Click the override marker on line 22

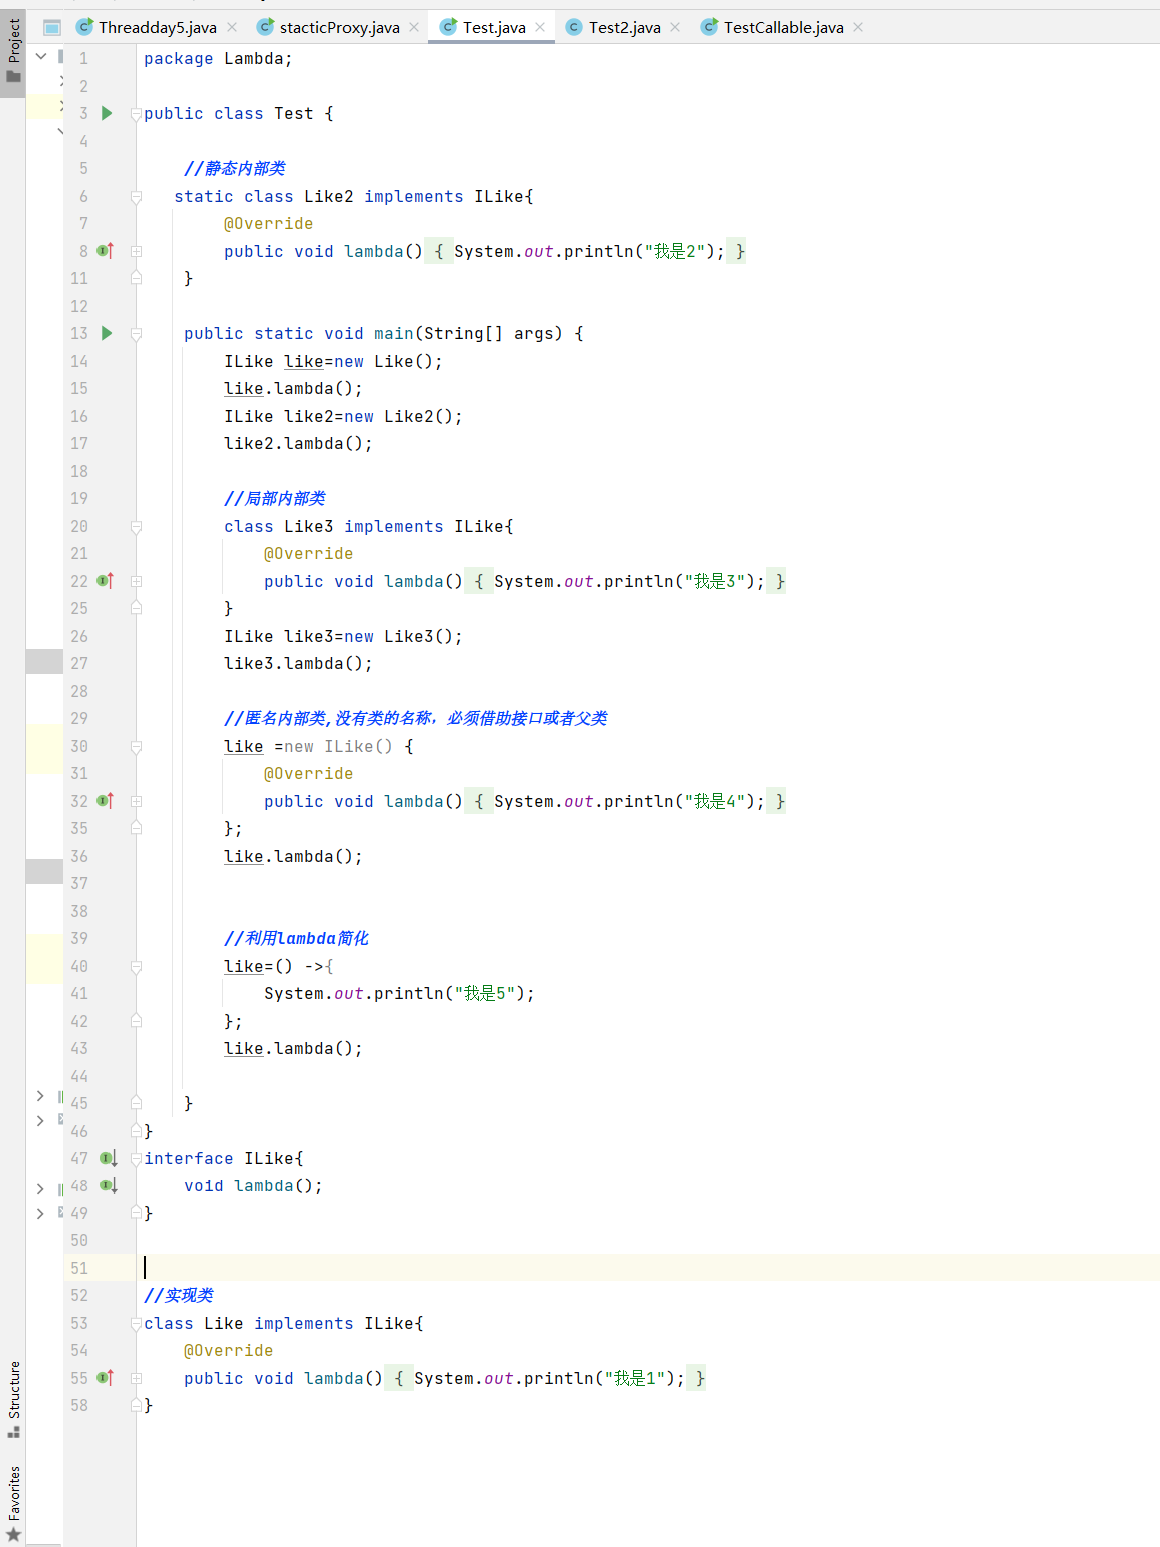point(106,581)
